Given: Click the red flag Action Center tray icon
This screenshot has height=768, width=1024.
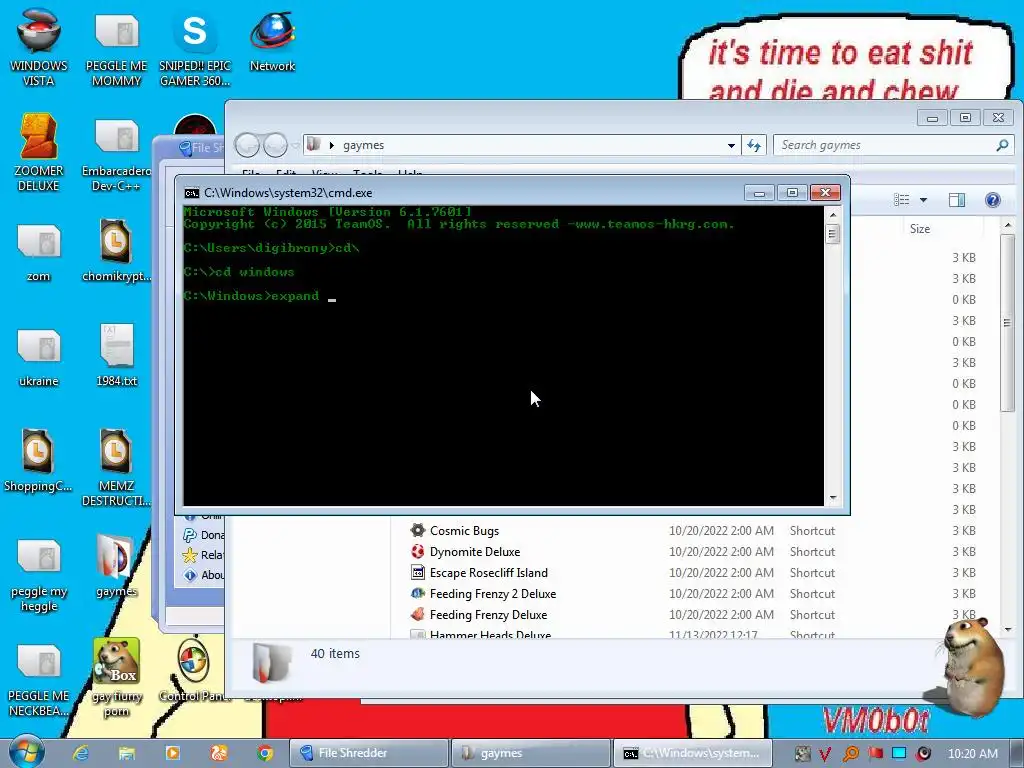Looking at the screenshot, I should [x=875, y=754].
